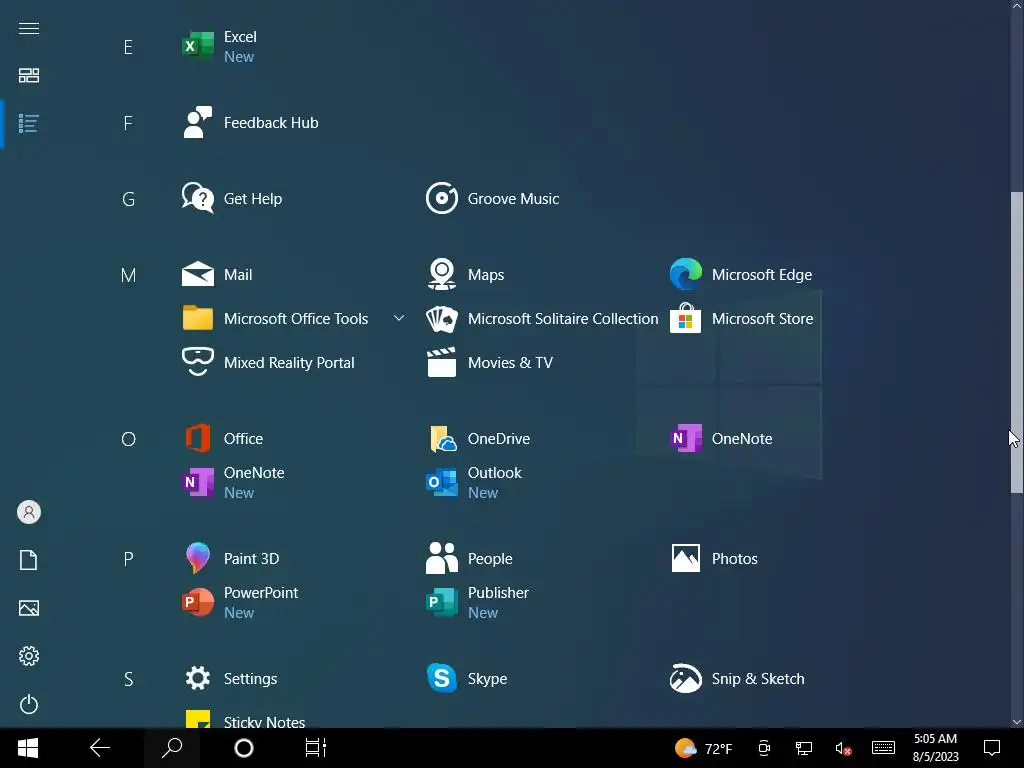Open the Paint 3D app

(x=231, y=559)
